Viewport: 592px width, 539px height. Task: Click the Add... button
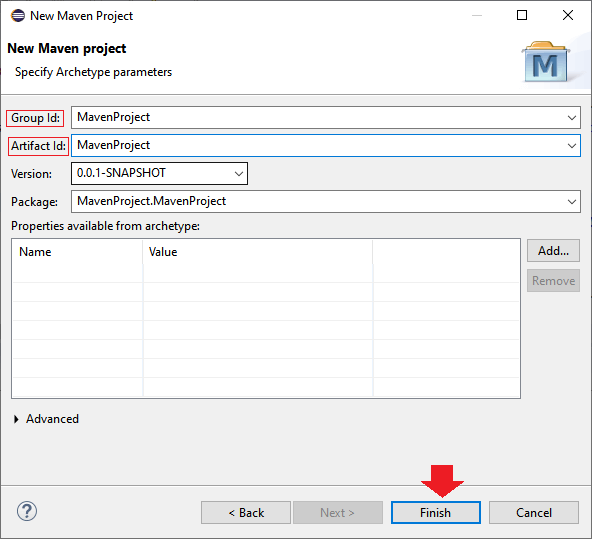[x=553, y=251]
